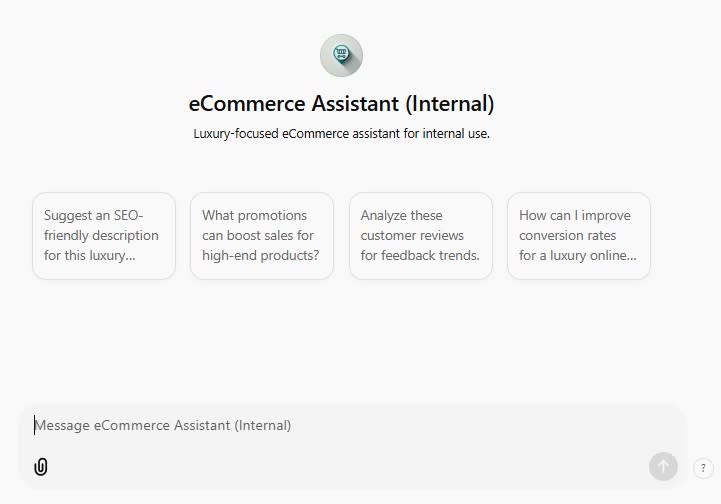
Task: Start chat about luxury online conversion rates
Action: click(579, 235)
